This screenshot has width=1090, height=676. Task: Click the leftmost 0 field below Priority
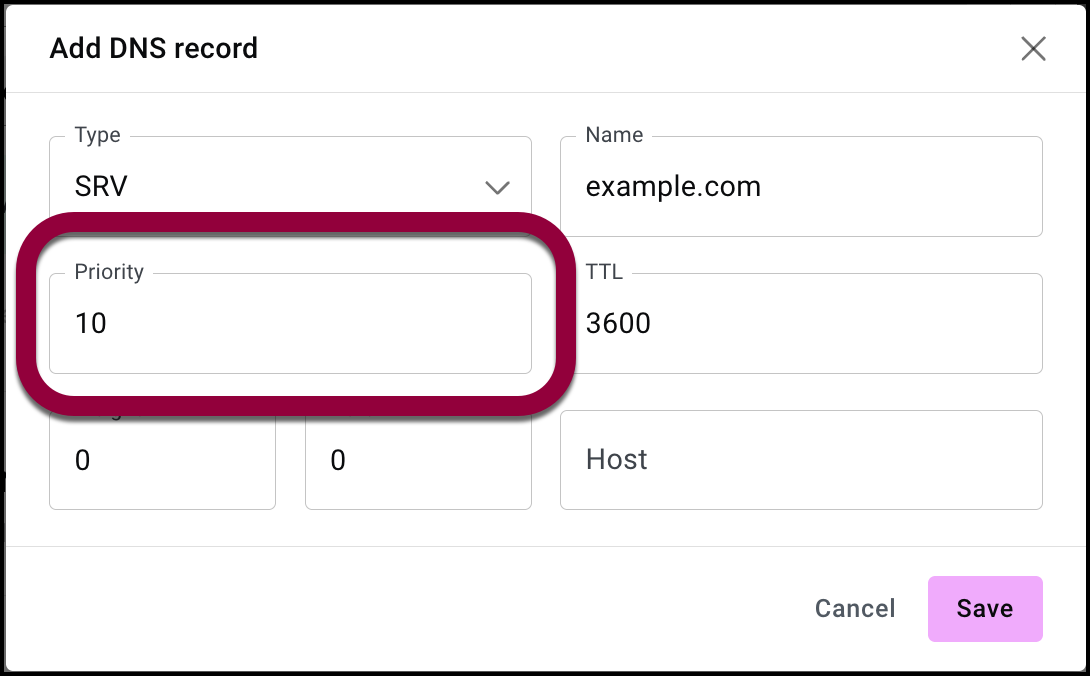pyautogui.click(x=162, y=460)
